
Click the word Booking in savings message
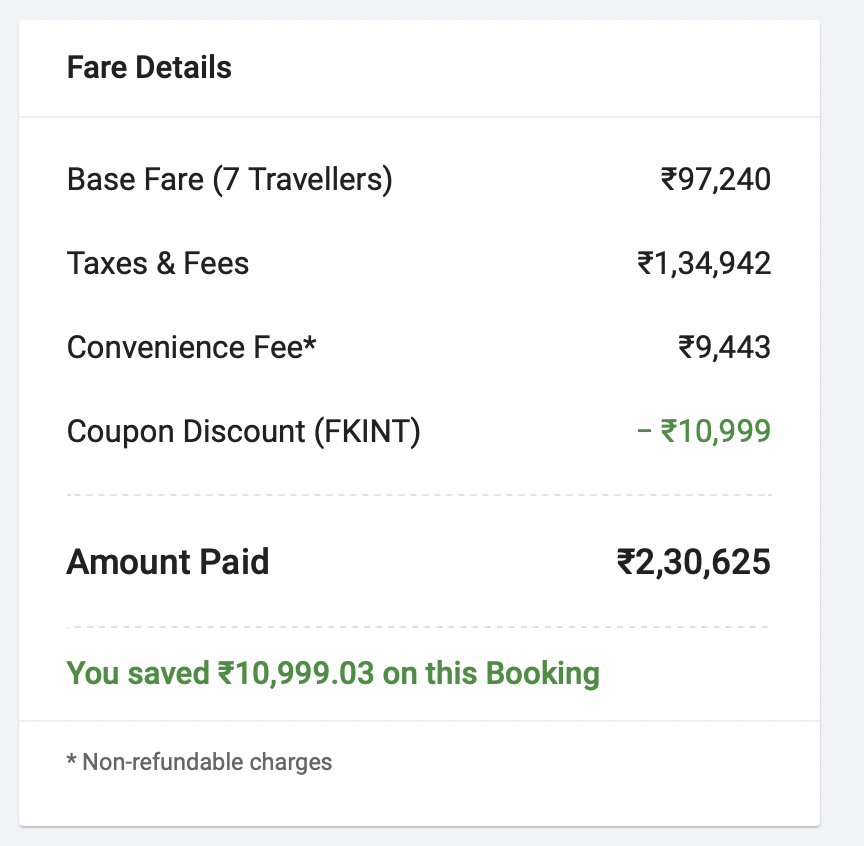542,675
